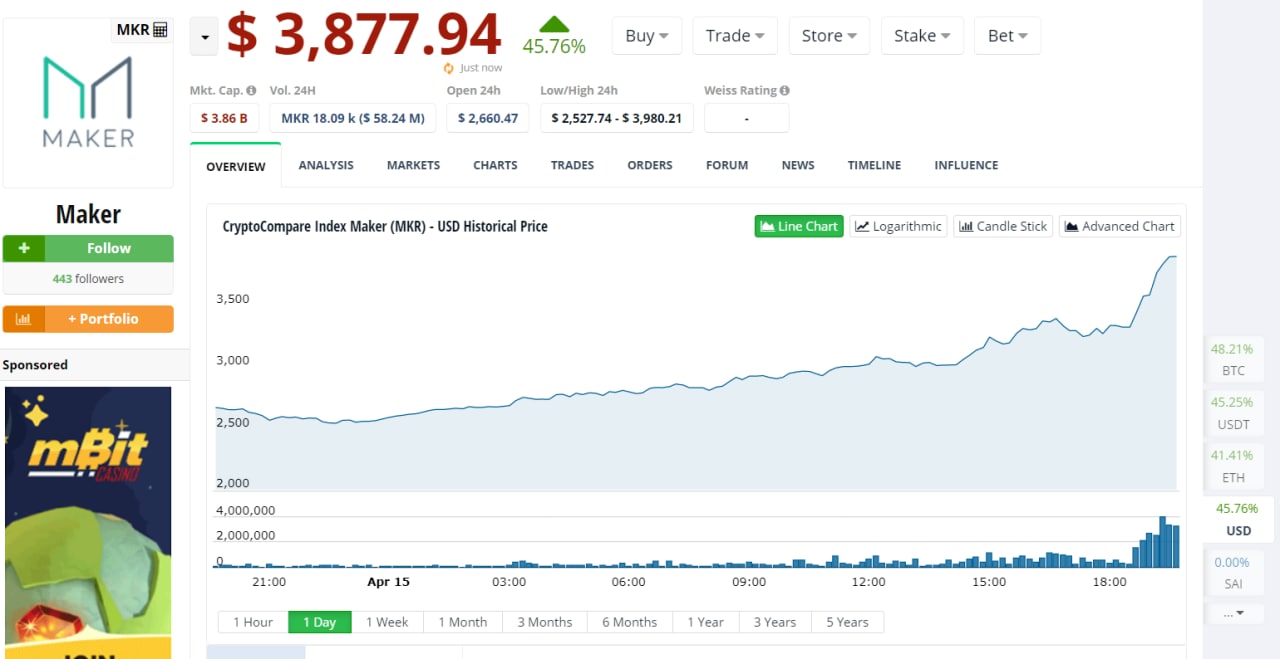Click the Maker logo image
1280x659 pixels.
tap(88, 102)
